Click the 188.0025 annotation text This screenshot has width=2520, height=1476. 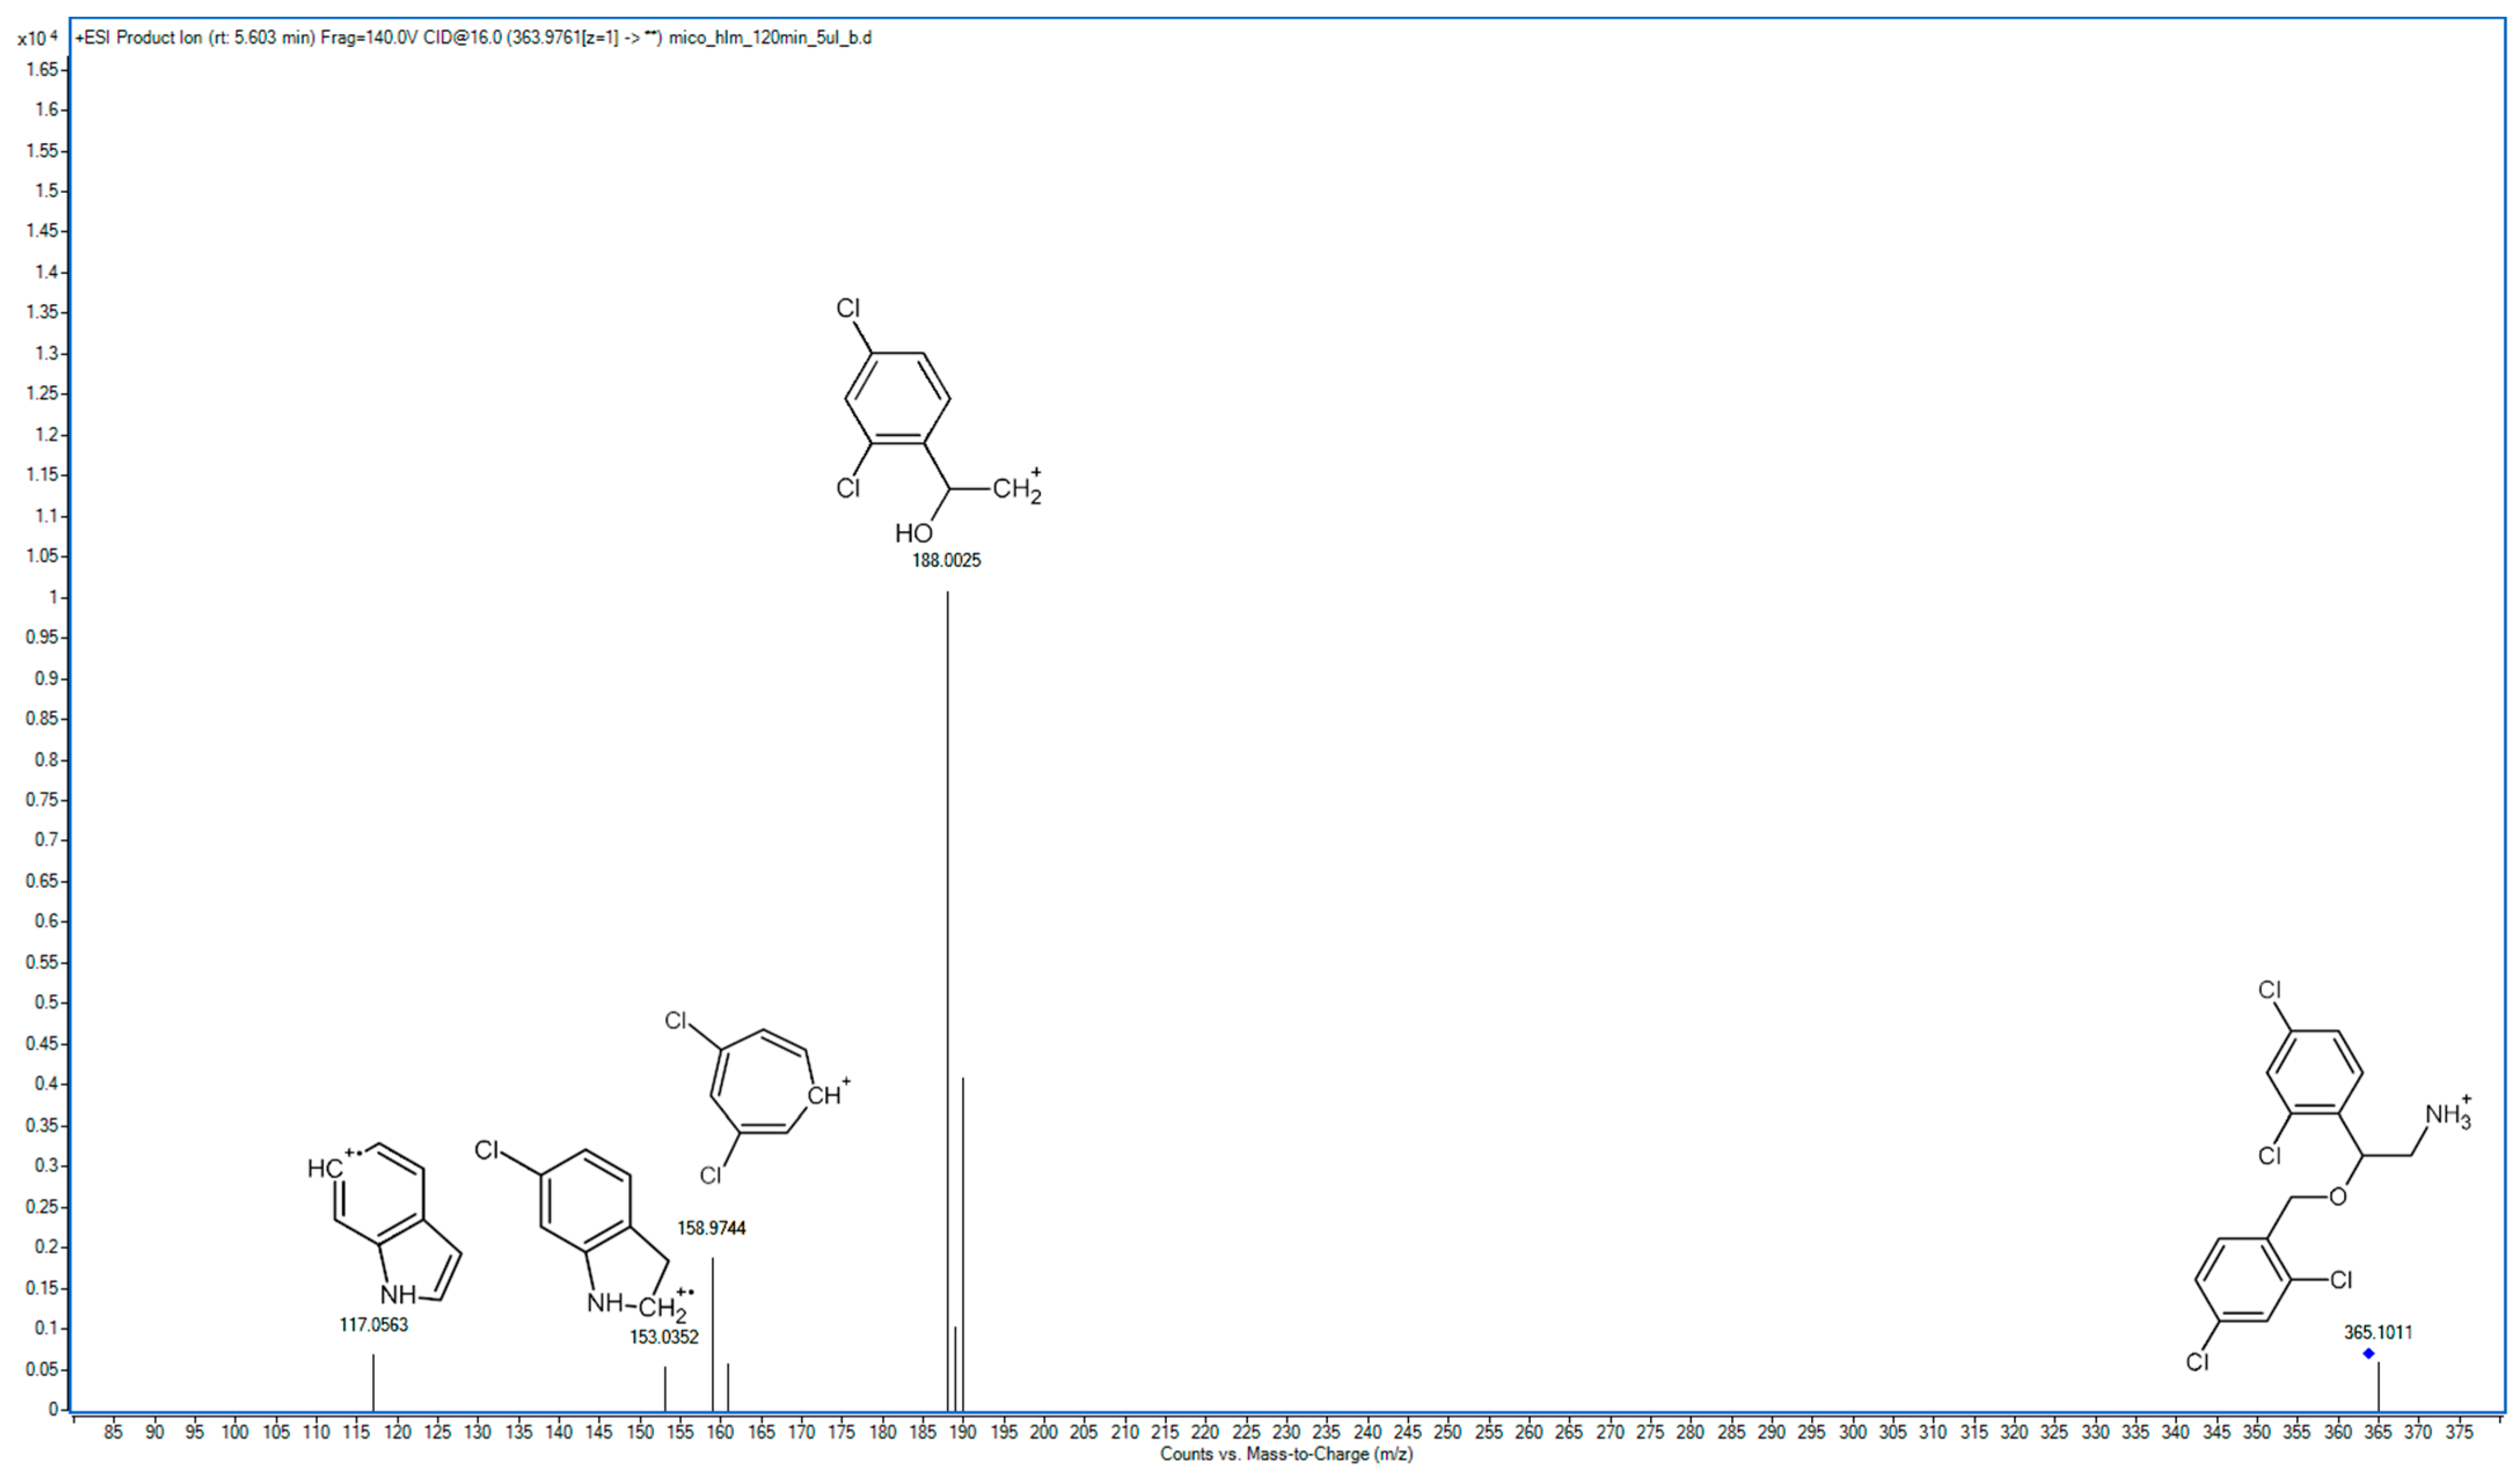(947, 560)
